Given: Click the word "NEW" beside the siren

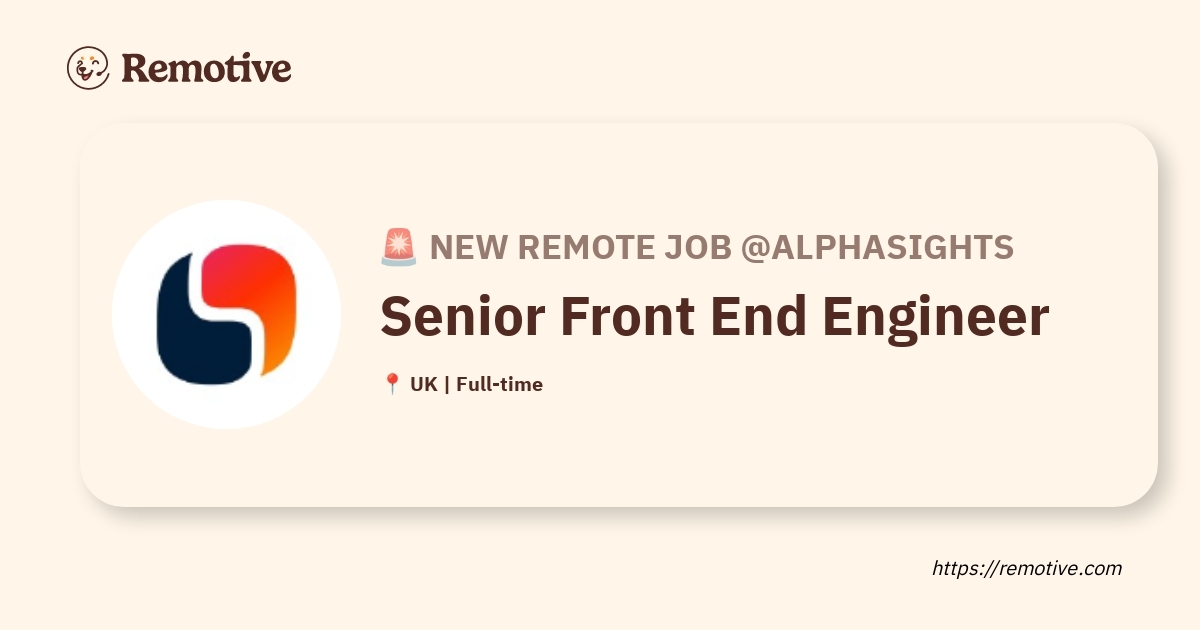Looking at the screenshot, I should tap(469, 247).
